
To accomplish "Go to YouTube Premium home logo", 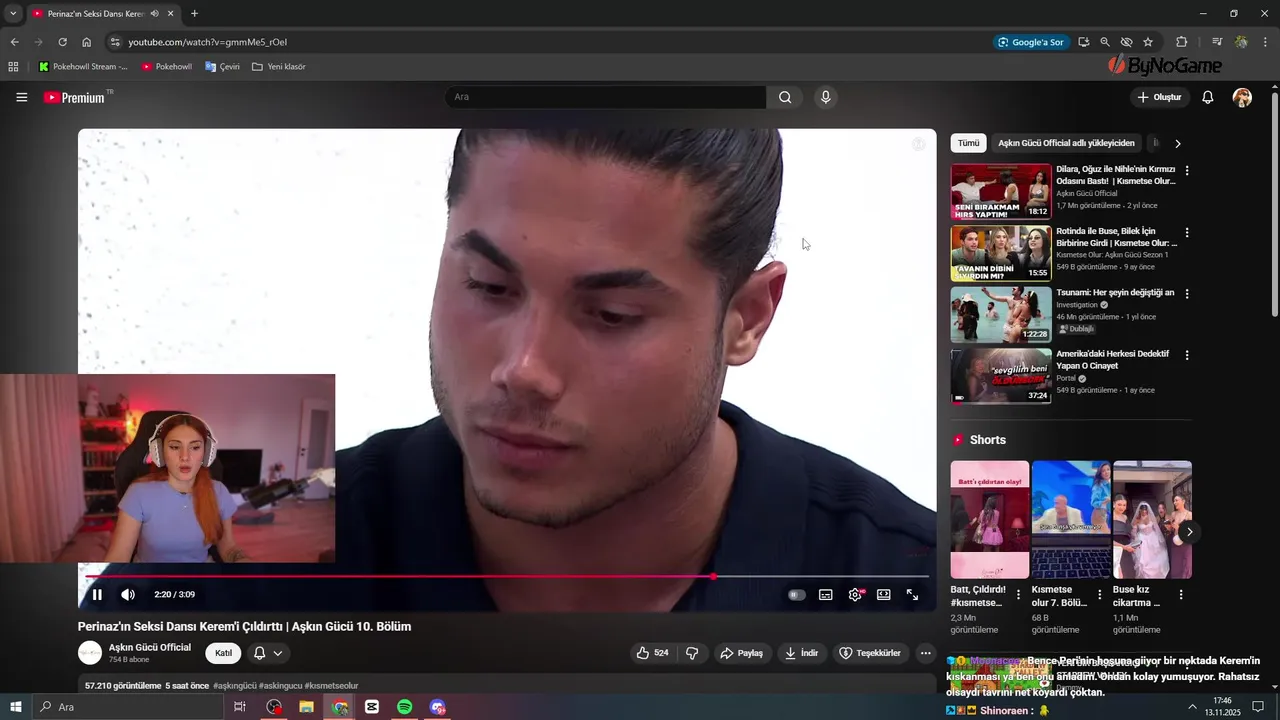I will click(76, 97).
